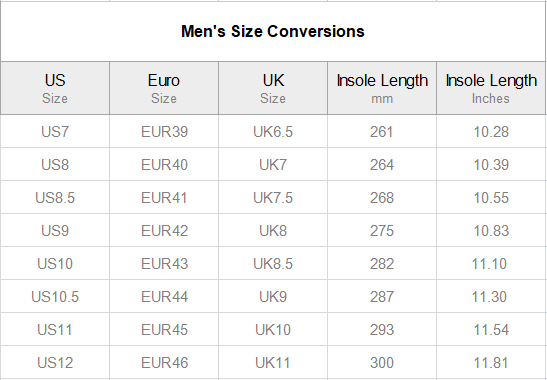547x380 pixels.
Task: Click the EUR43 cell
Action: tap(164, 263)
